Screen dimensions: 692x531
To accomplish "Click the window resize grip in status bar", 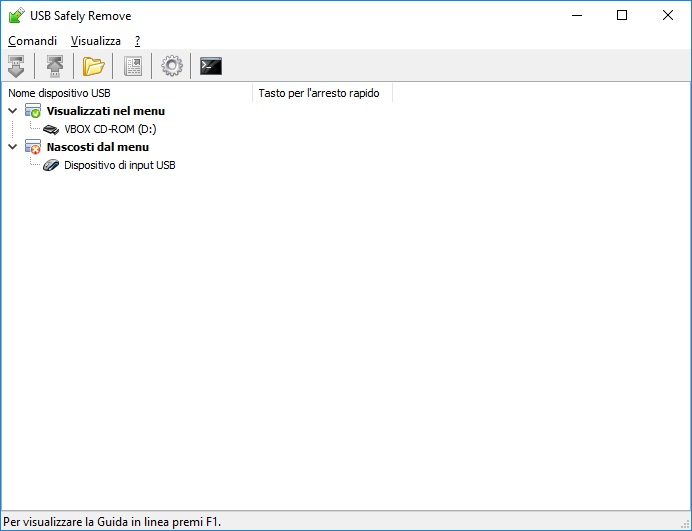I will coord(685,524).
